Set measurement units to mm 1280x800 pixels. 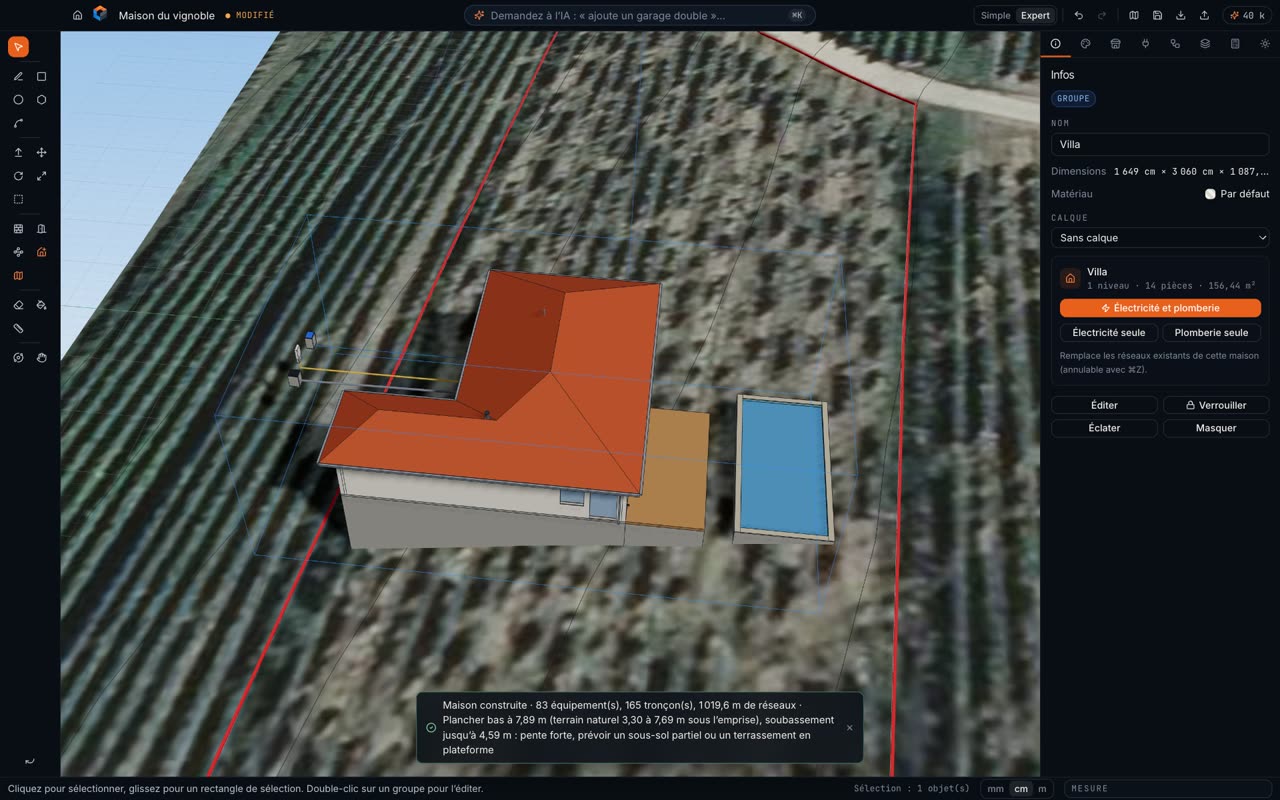(995, 788)
